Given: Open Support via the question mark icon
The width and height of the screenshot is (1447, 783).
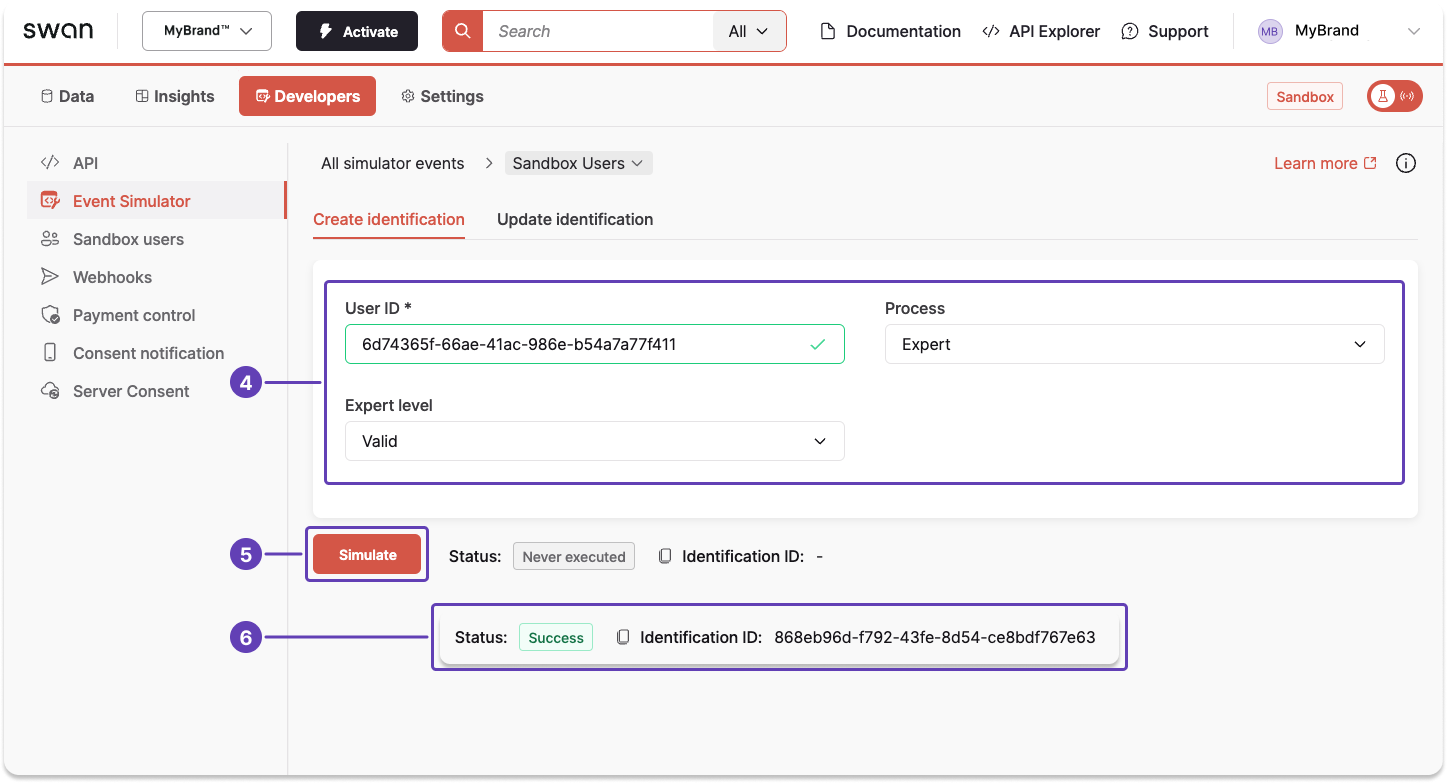Looking at the screenshot, I should (1131, 31).
